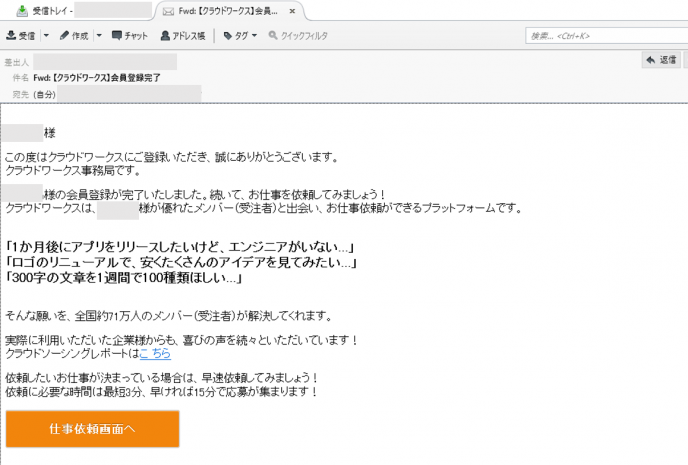Viewport: 688px width, 465px height.
Task: Click the line 「ロゴのリニューアルで
Action: 181,263
